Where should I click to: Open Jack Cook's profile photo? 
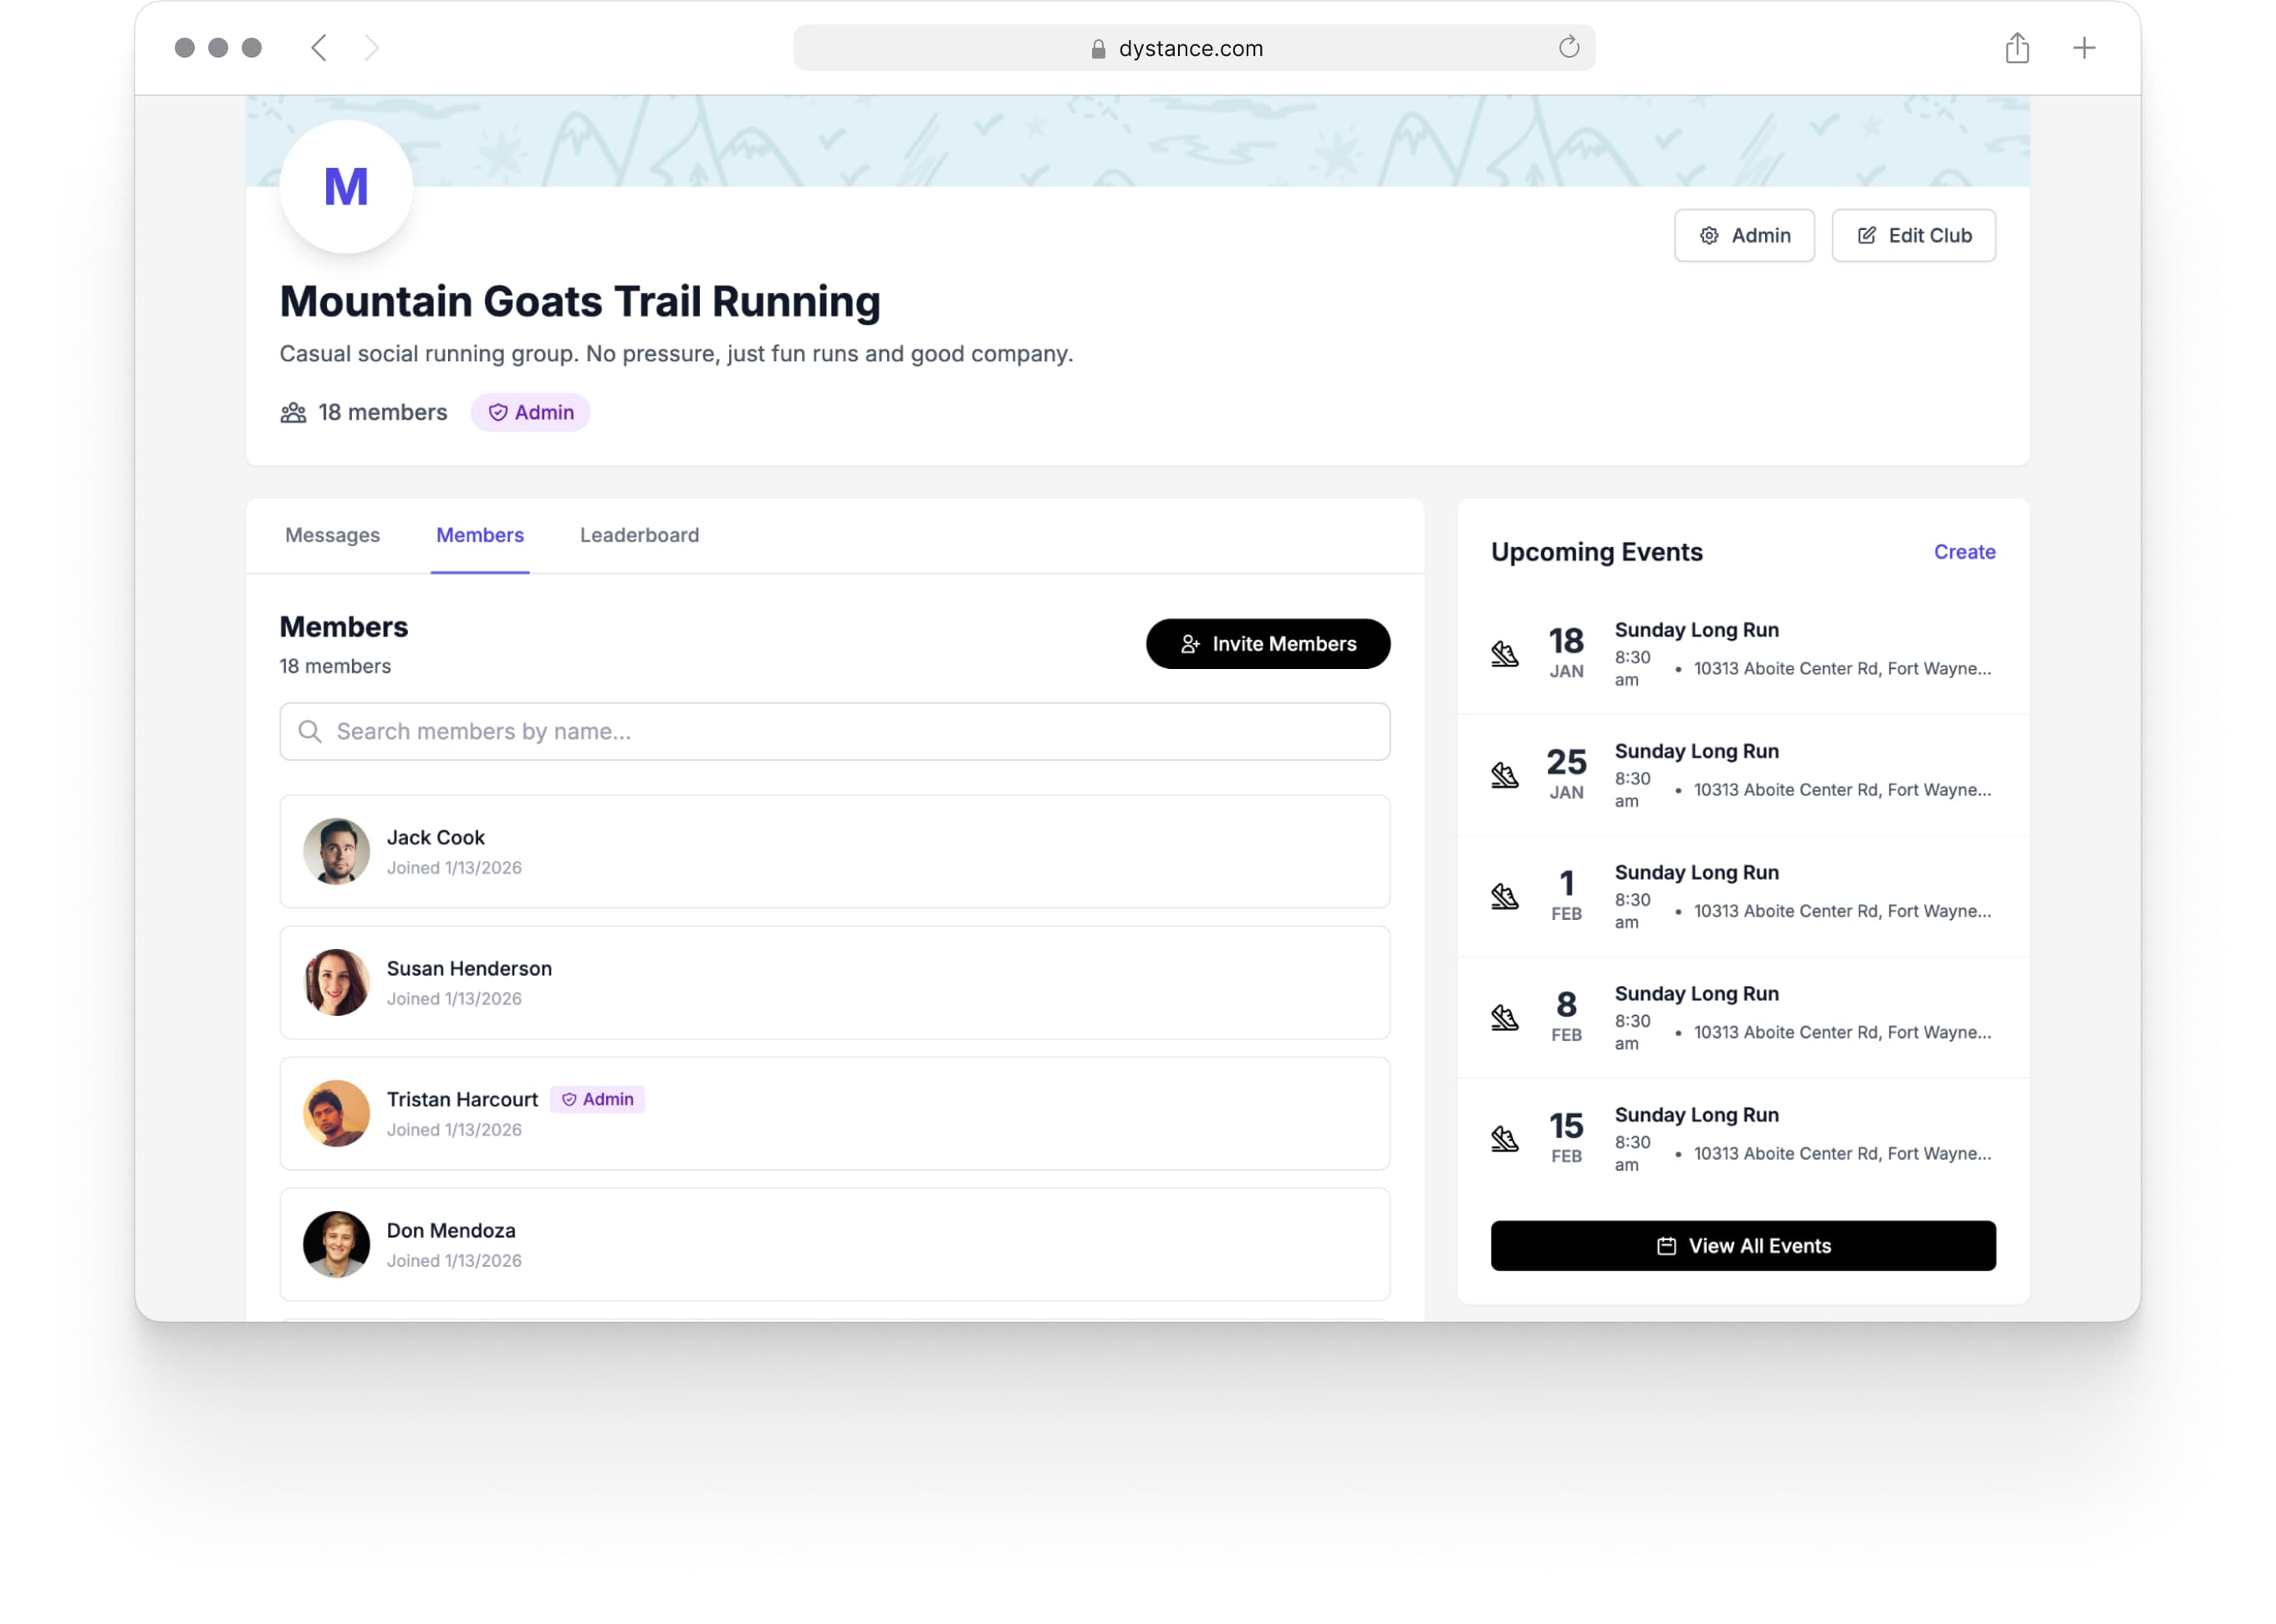point(336,851)
